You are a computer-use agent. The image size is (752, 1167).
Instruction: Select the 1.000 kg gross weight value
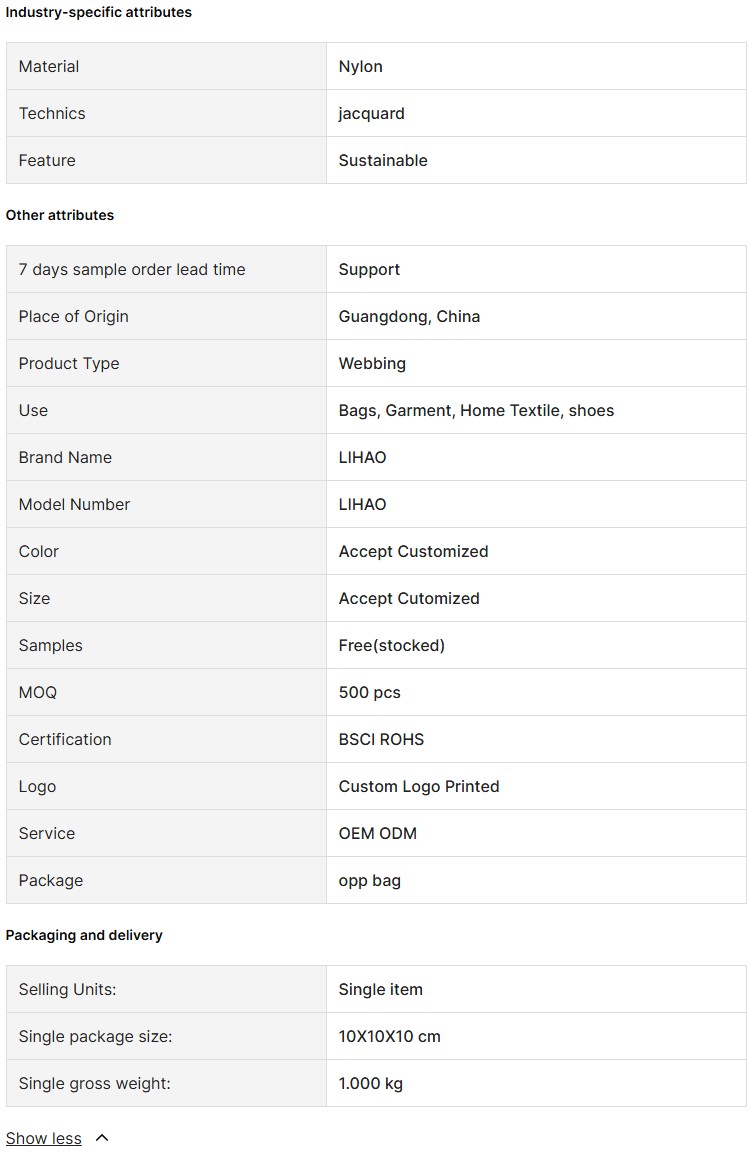(x=370, y=1083)
